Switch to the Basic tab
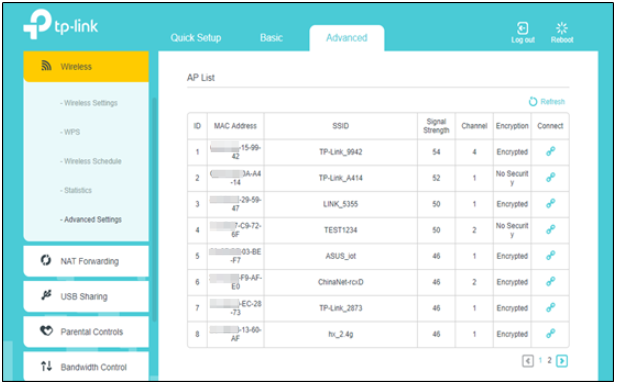Screen dimensions: 617x385 pyautogui.click(x=271, y=38)
